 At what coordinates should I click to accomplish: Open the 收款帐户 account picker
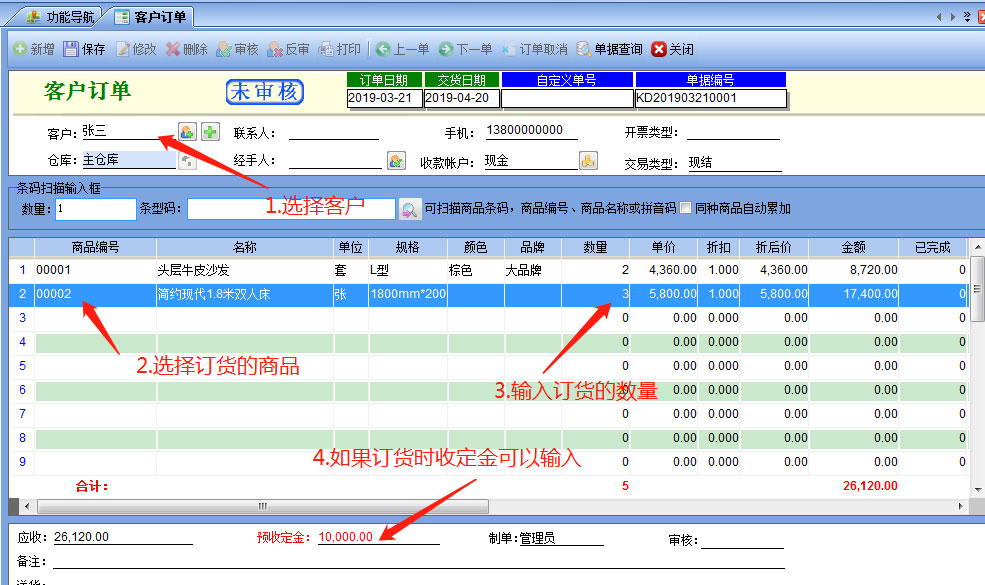(588, 160)
